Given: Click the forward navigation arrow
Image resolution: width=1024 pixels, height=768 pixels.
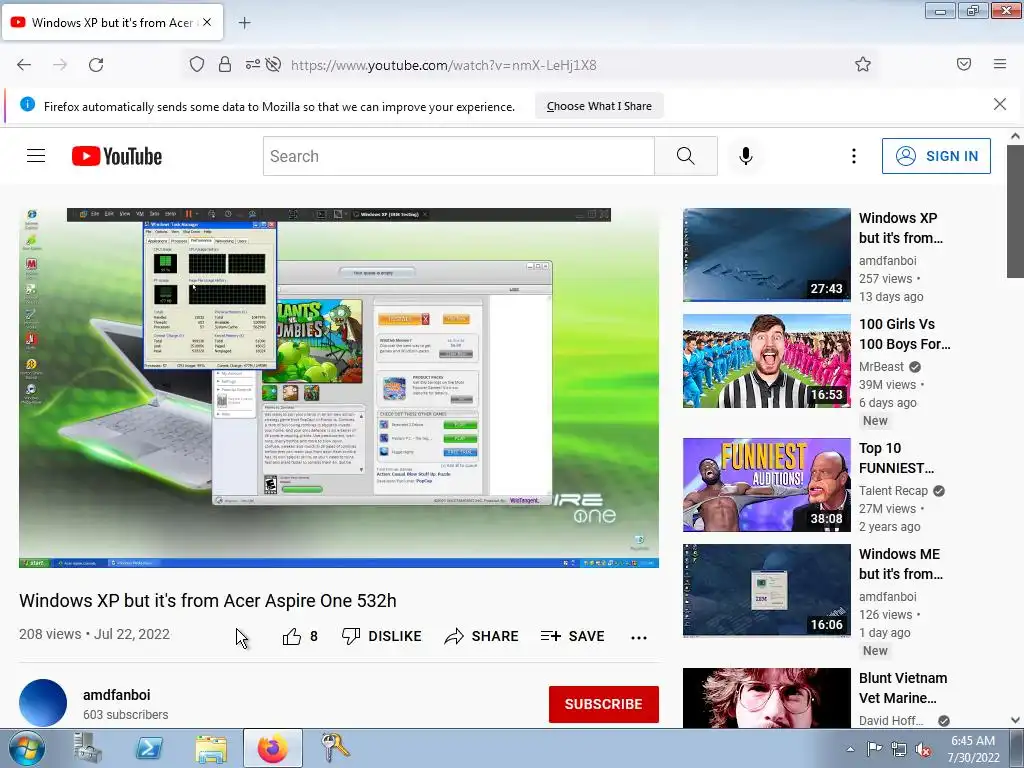Looking at the screenshot, I should click(60, 65).
